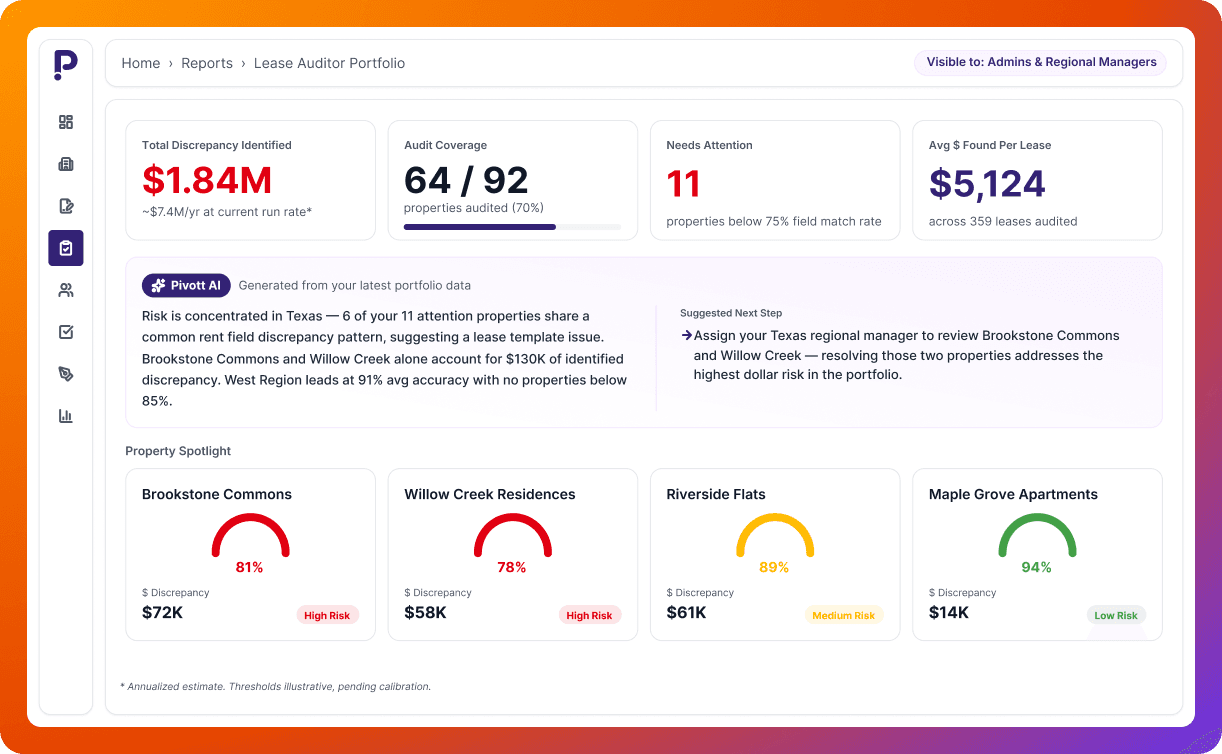The height and width of the screenshot is (754, 1222).
Task: Click the Riverside Flats 89% gauge
Action: (x=774, y=543)
